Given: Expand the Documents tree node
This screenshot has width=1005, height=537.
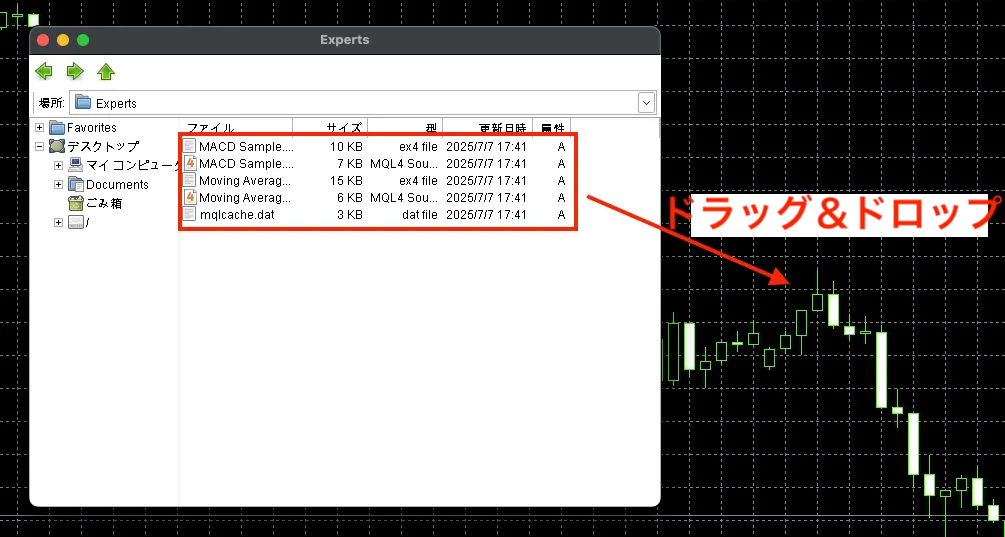Looking at the screenshot, I should pos(58,184).
